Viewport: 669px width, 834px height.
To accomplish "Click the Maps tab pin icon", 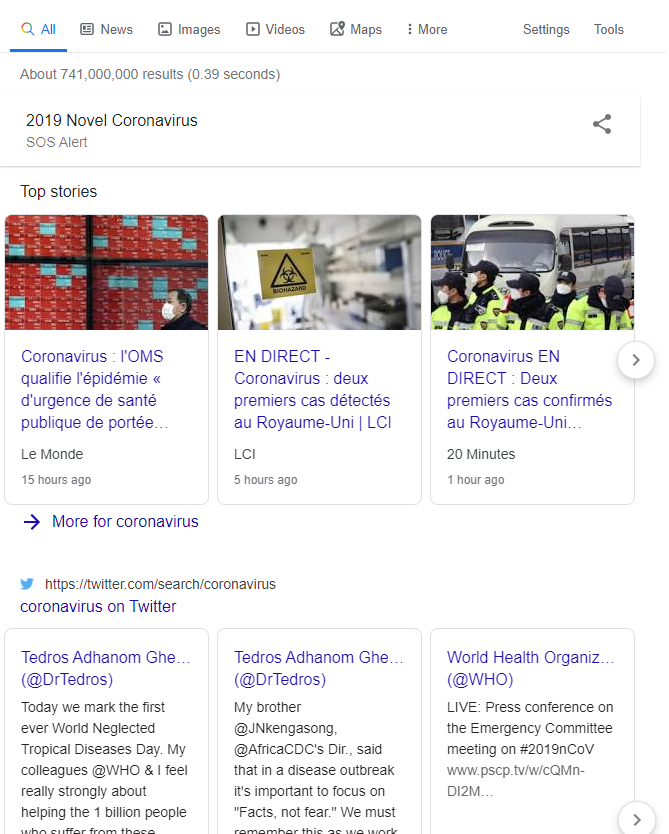I will [x=337, y=29].
